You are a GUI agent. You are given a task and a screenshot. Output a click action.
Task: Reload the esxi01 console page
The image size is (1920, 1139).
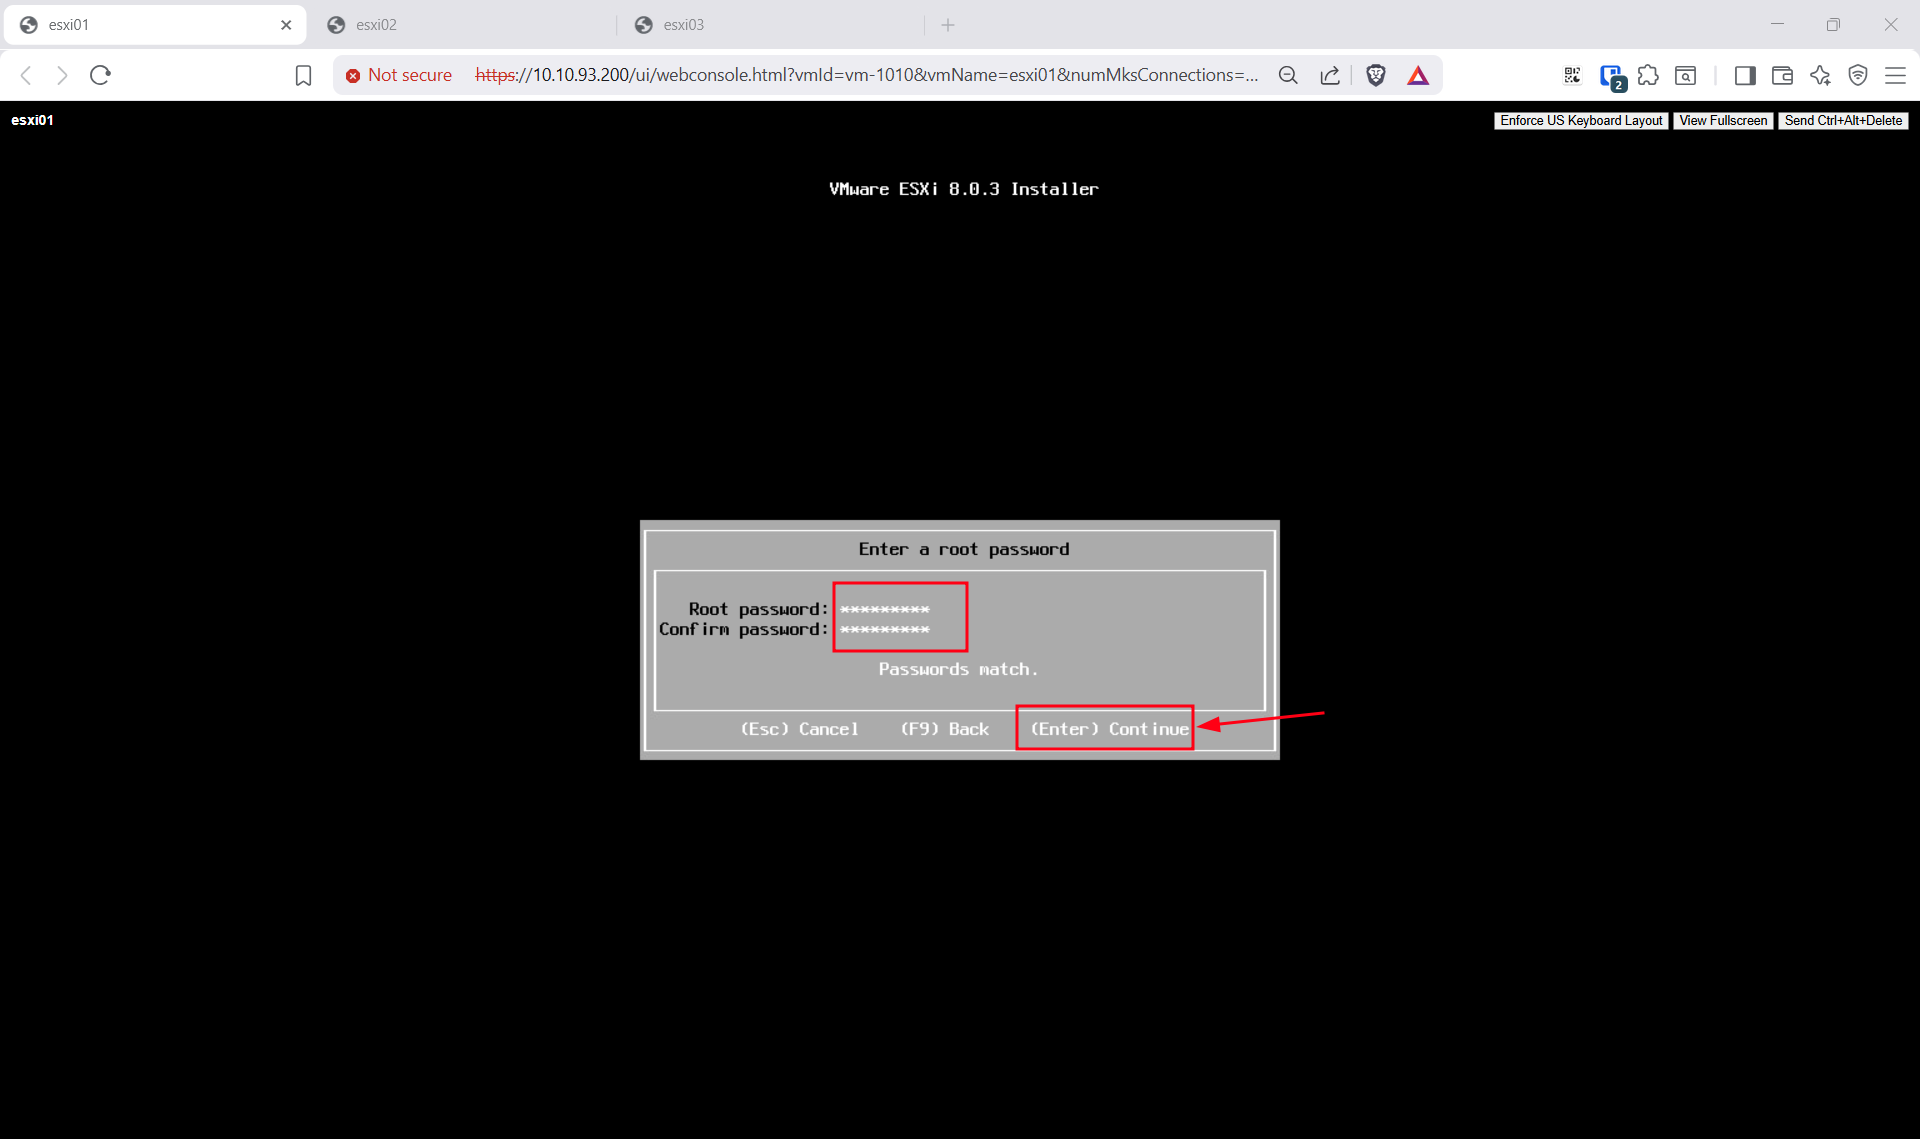point(100,75)
